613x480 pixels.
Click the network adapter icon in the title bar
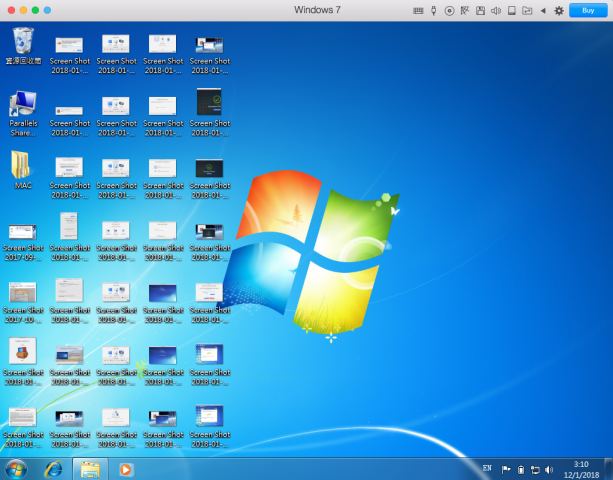(x=465, y=11)
